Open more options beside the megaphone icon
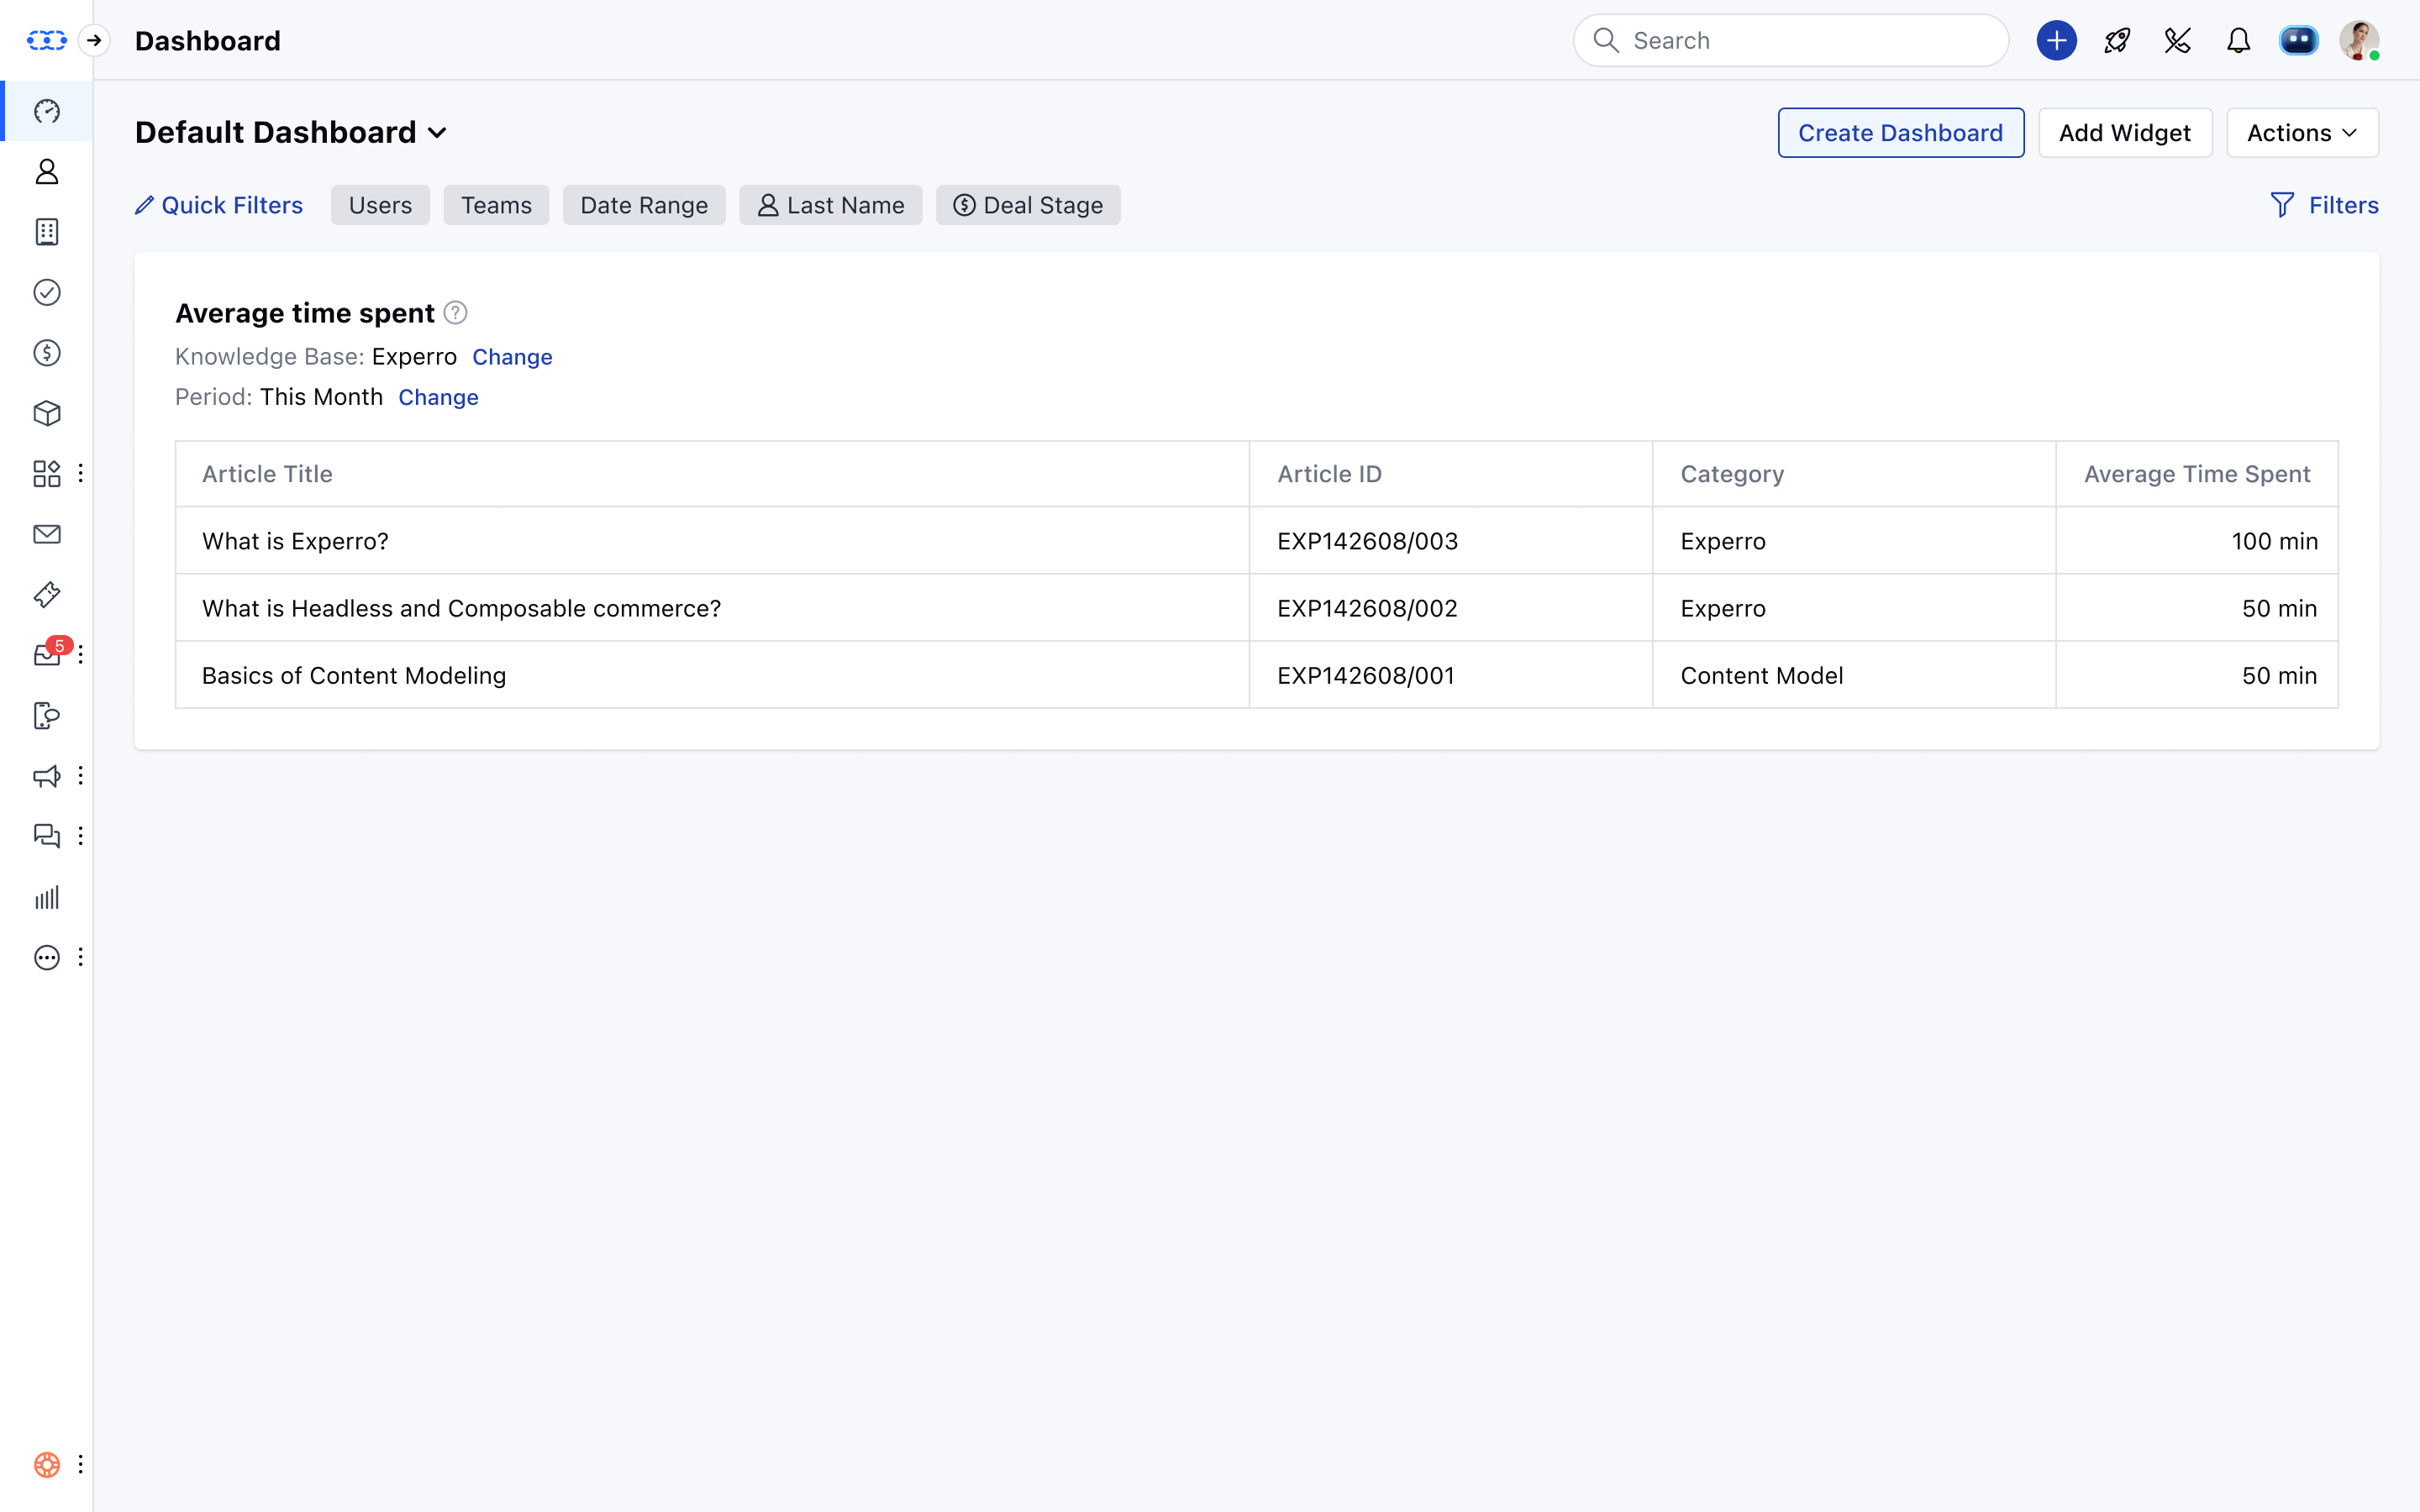 [x=80, y=775]
